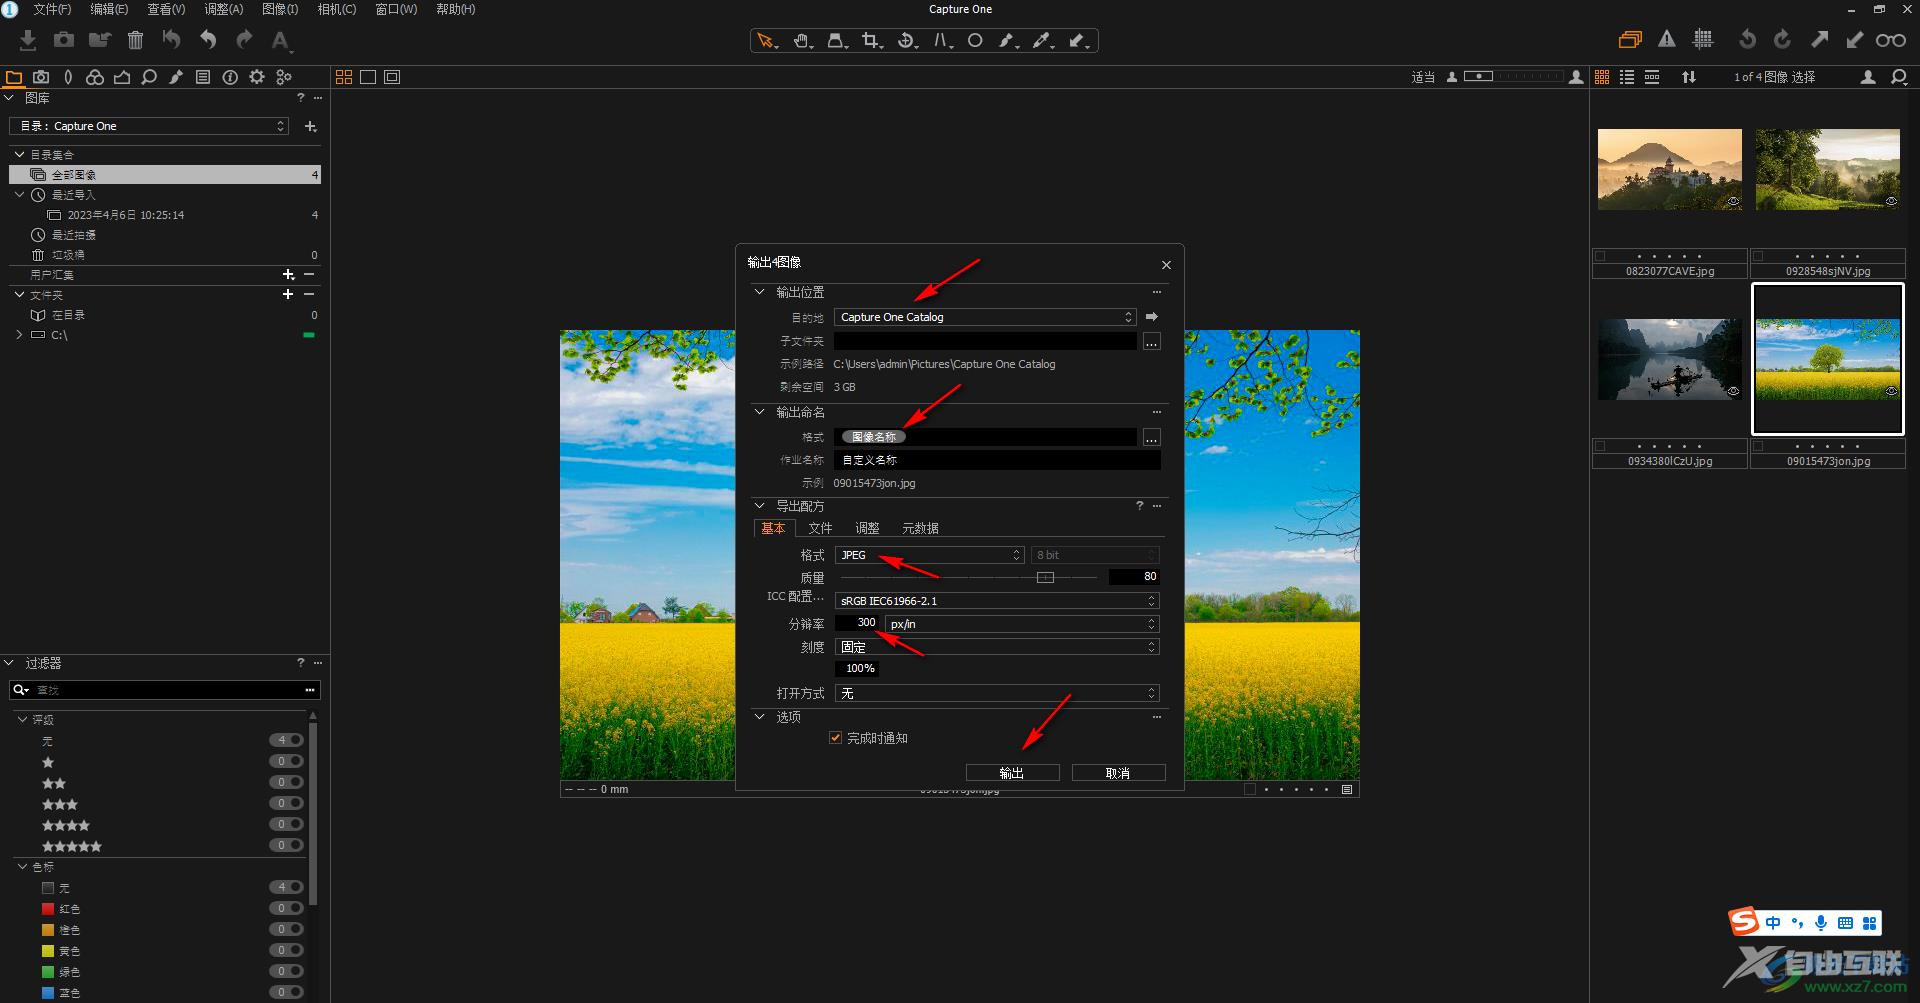Image resolution: width=1920 pixels, height=1003 pixels.
Task: Collapse the 输出命名 section
Action: pyautogui.click(x=760, y=412)
